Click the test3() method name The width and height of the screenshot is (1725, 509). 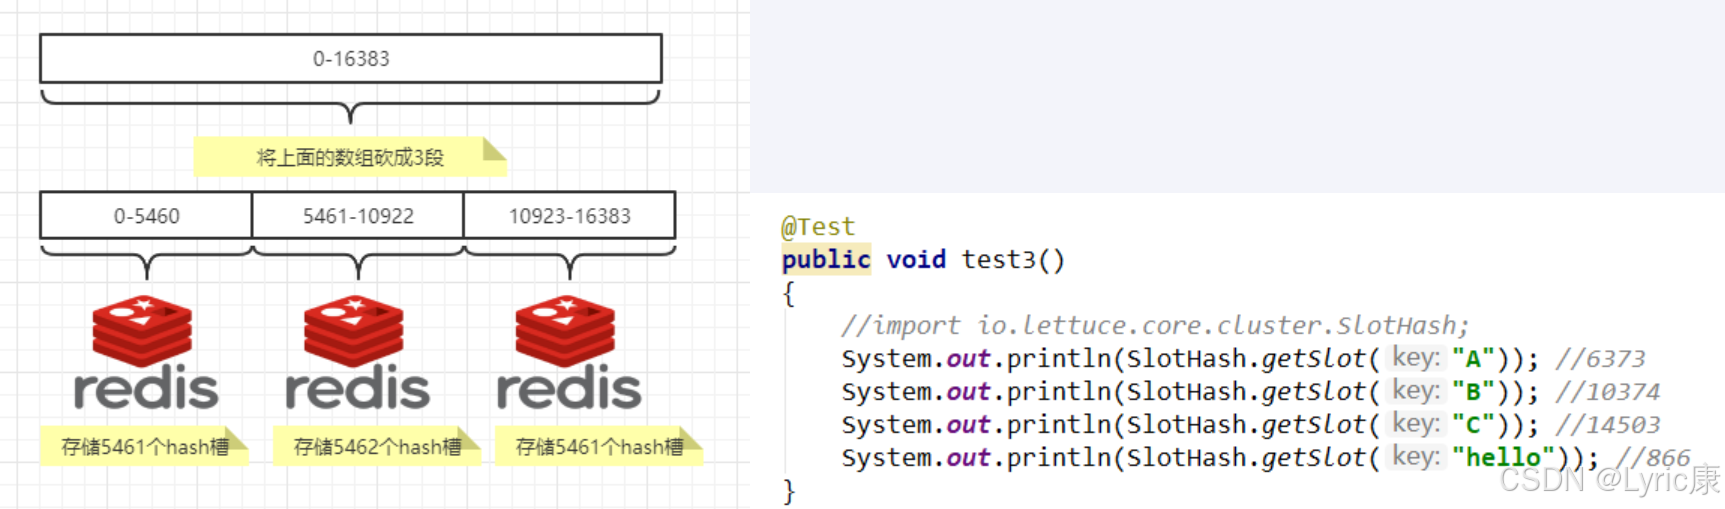[x=1013, y=260]
